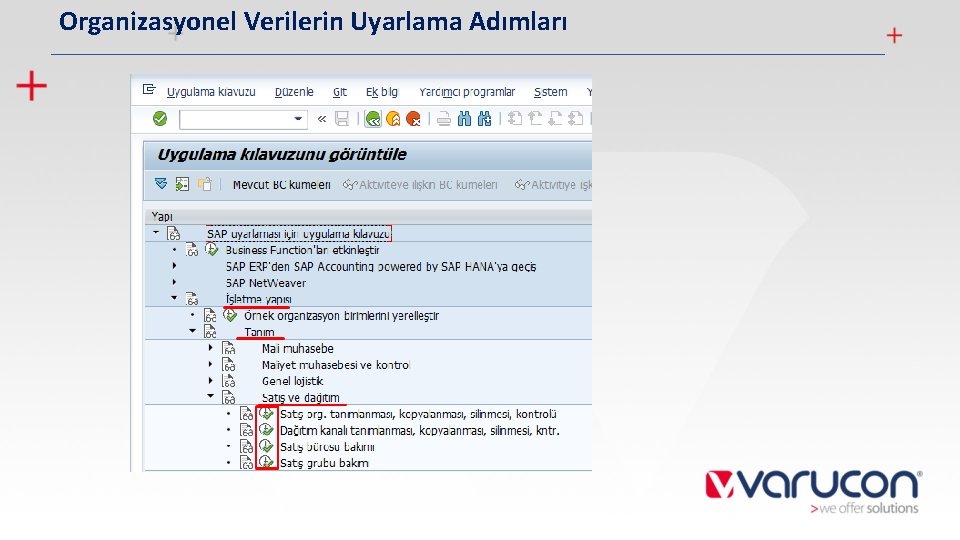Screen dimensions: 960x540
Task: Expand Maliyet muhasebesi ve kontrol node
Action: [211, 364]
